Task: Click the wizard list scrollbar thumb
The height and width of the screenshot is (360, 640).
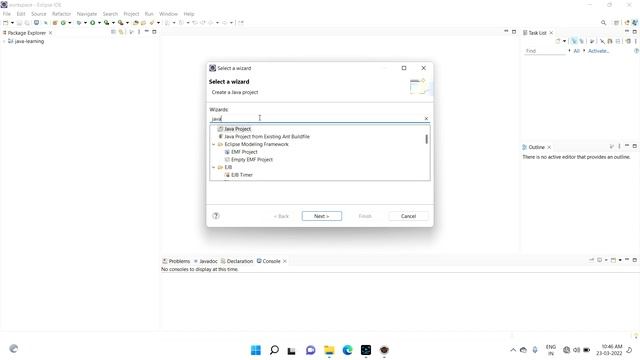Action: tap(427, 139)
